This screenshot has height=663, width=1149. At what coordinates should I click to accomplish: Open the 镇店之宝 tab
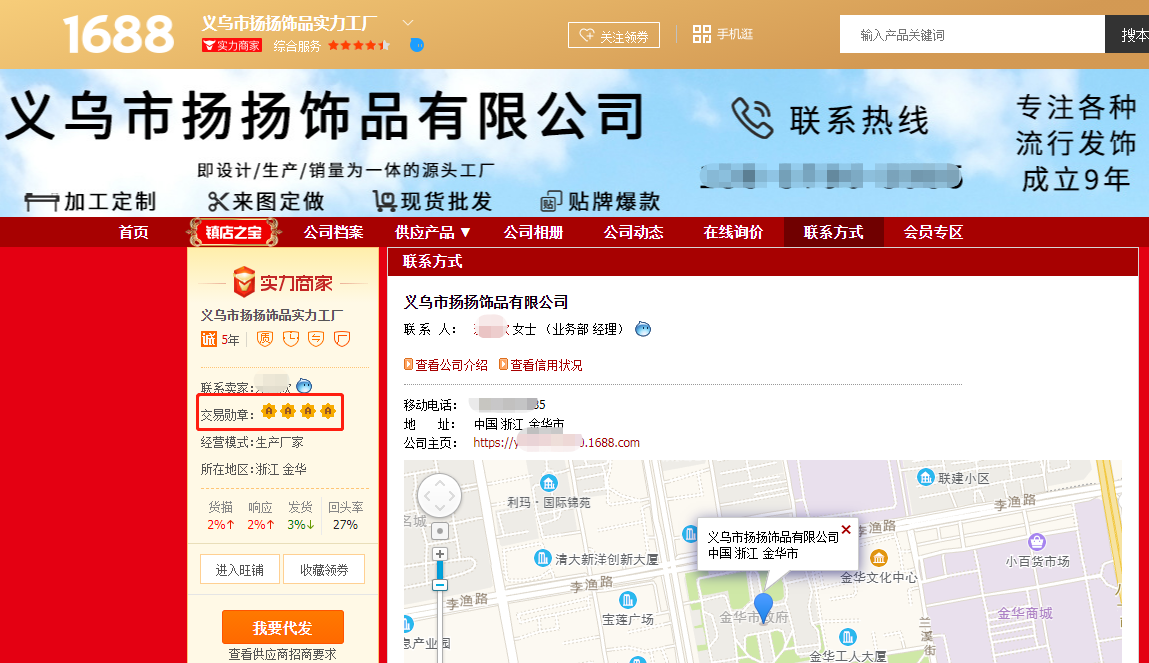[x=233, y=233]
